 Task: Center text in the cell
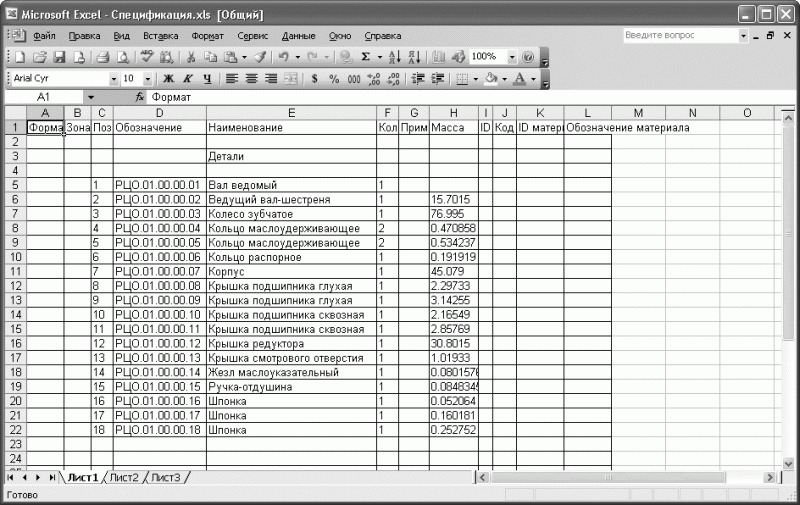[x=252, y=79]
